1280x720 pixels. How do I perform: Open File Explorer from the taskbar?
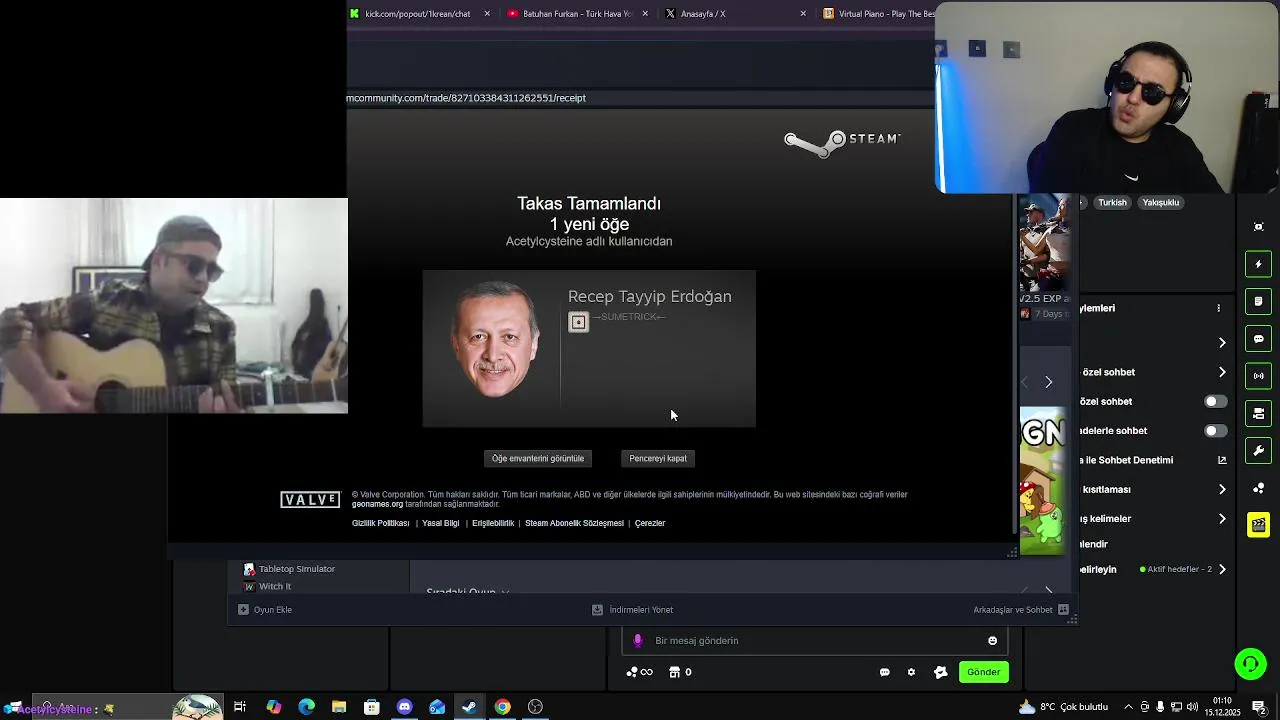(339, 707)
